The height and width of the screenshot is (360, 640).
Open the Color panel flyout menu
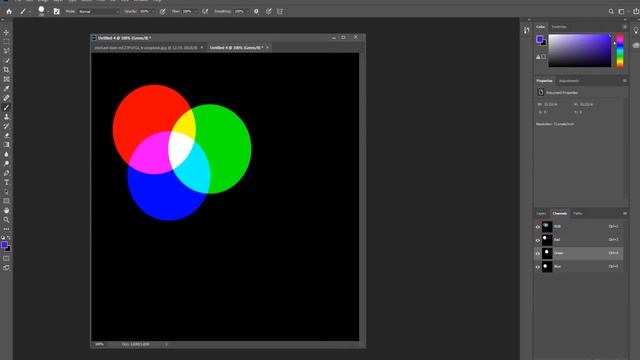point(624,27)
